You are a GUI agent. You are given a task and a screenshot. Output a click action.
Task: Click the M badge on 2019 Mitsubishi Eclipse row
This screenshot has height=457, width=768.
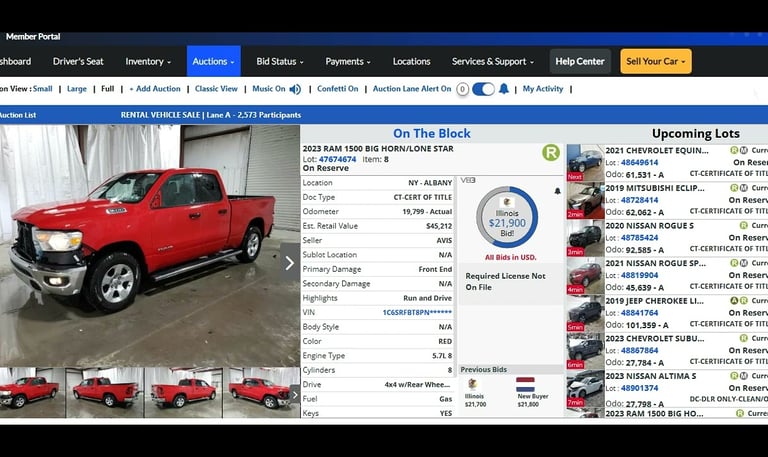[x=744, y=188]
